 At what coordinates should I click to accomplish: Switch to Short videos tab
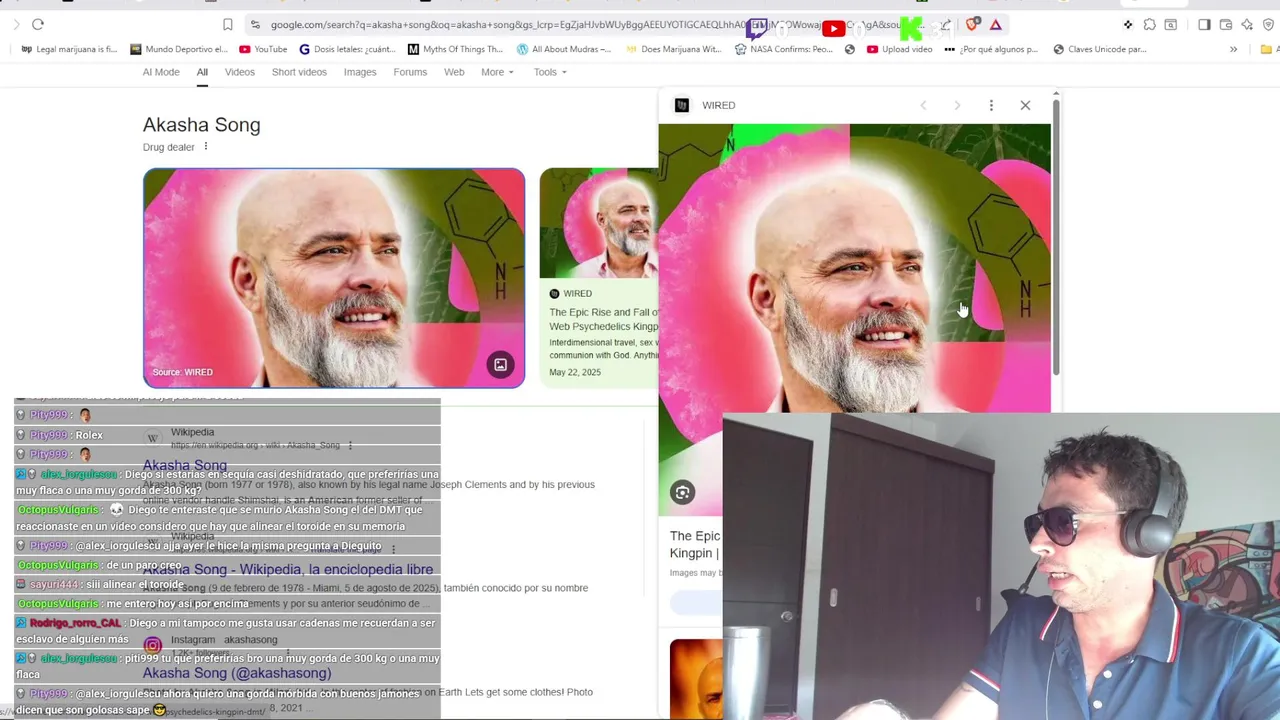(x=299, y=72)
